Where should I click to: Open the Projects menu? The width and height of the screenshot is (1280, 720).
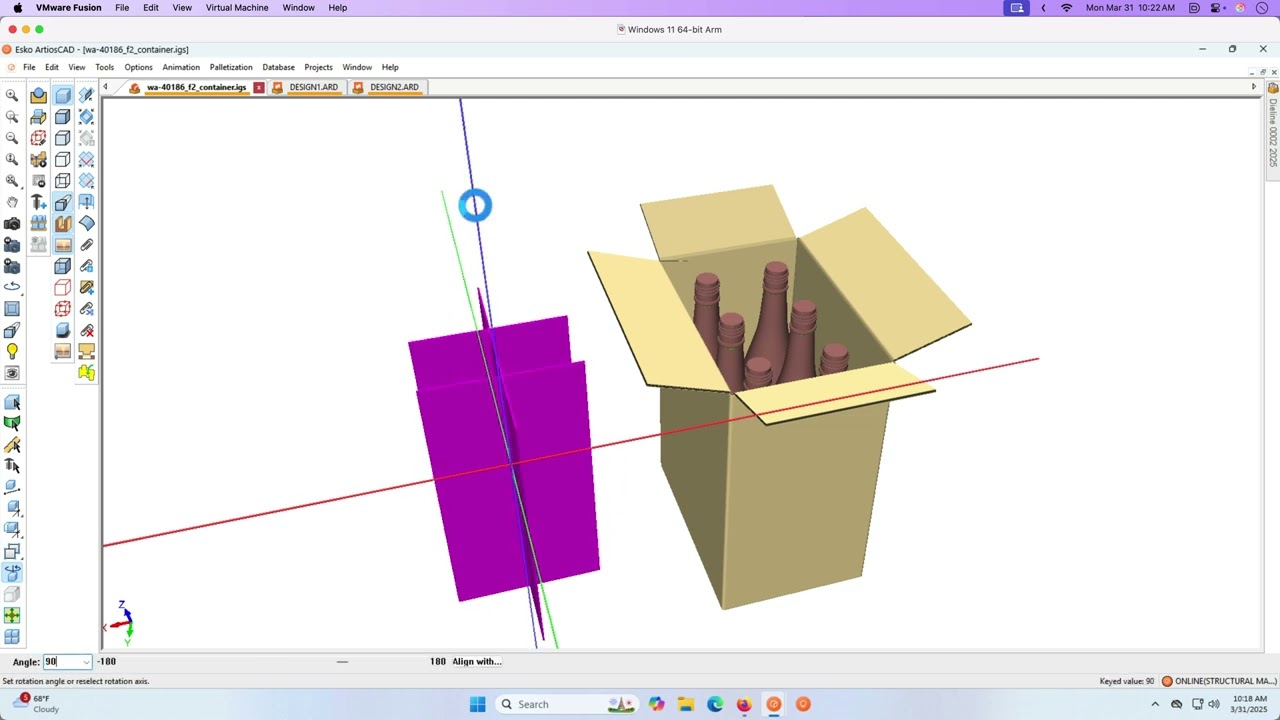click(x=318, y=67)
